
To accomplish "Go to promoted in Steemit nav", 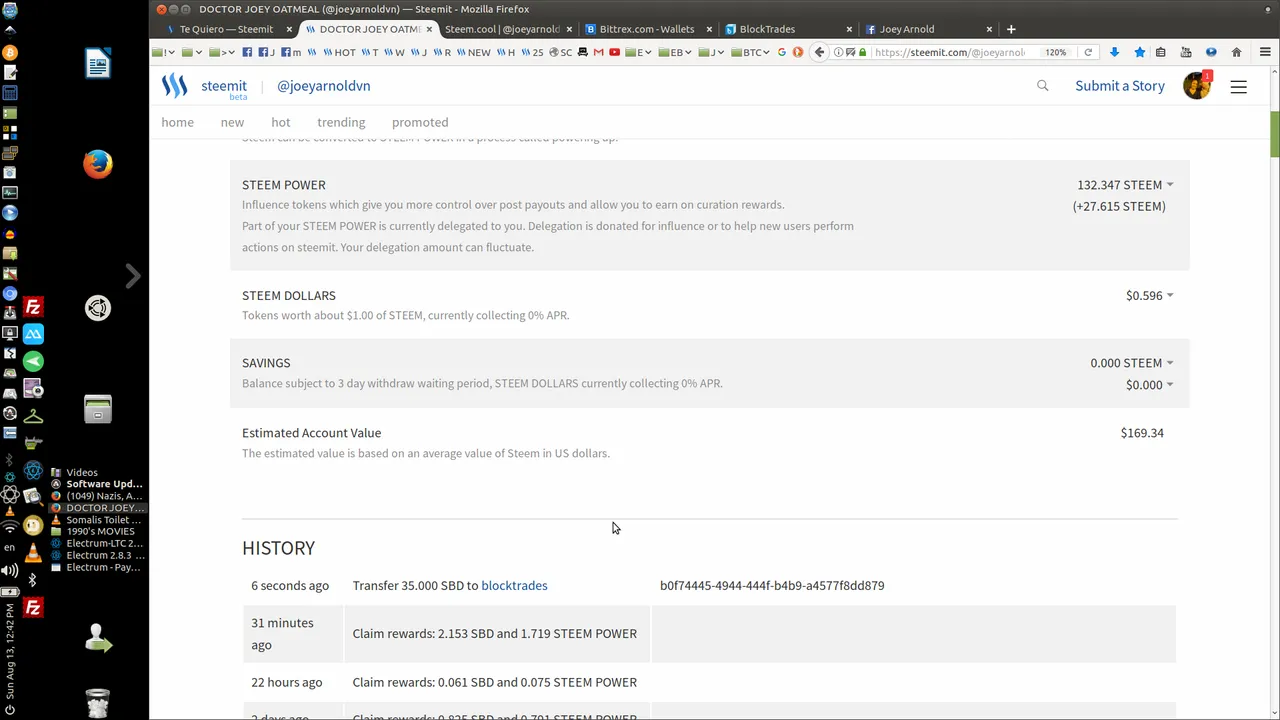I will coord(420,122).
